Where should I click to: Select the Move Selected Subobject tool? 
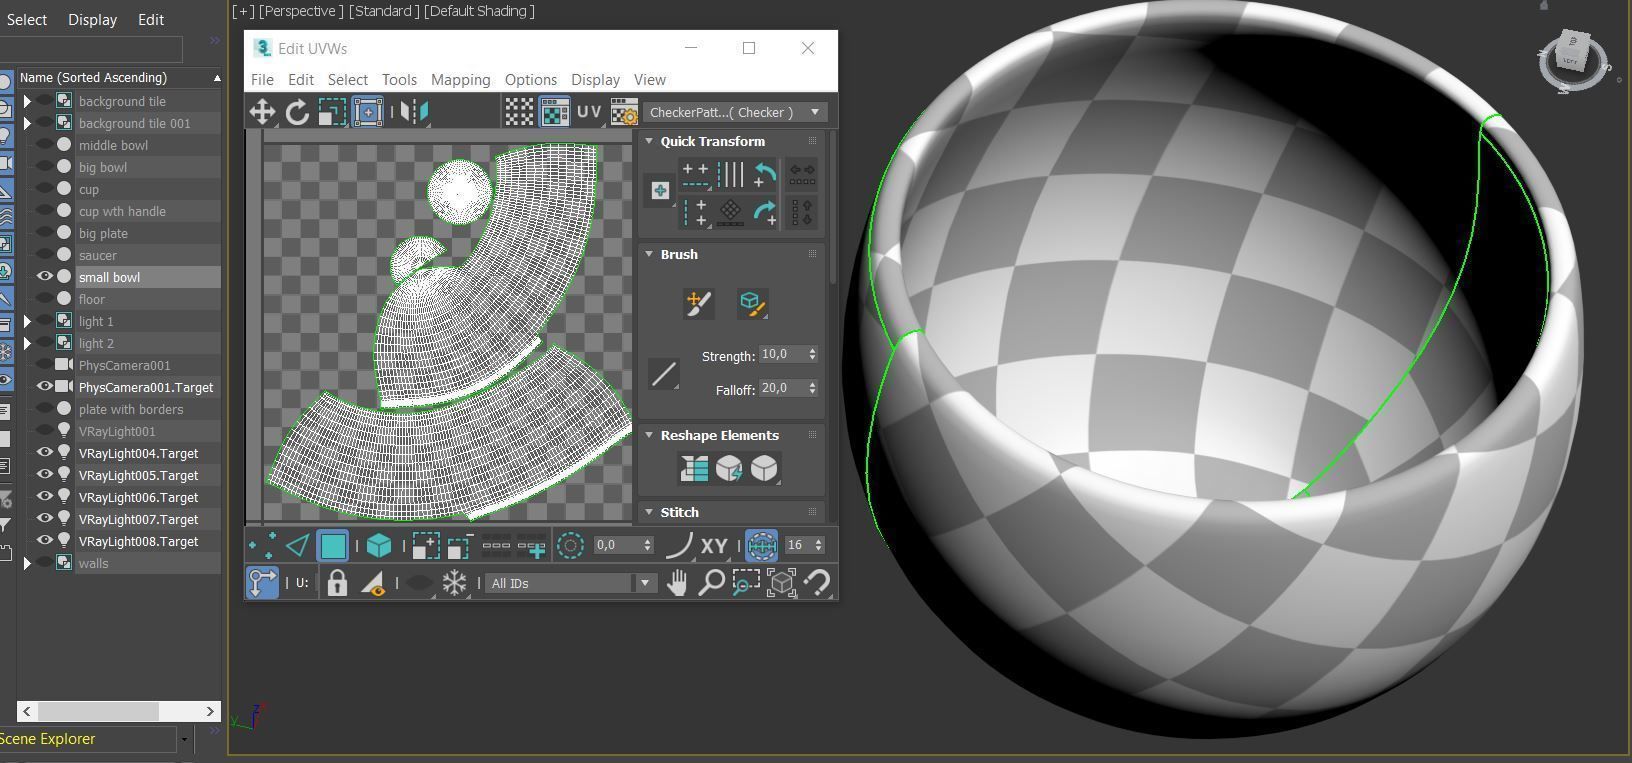(x=262, y=112)
